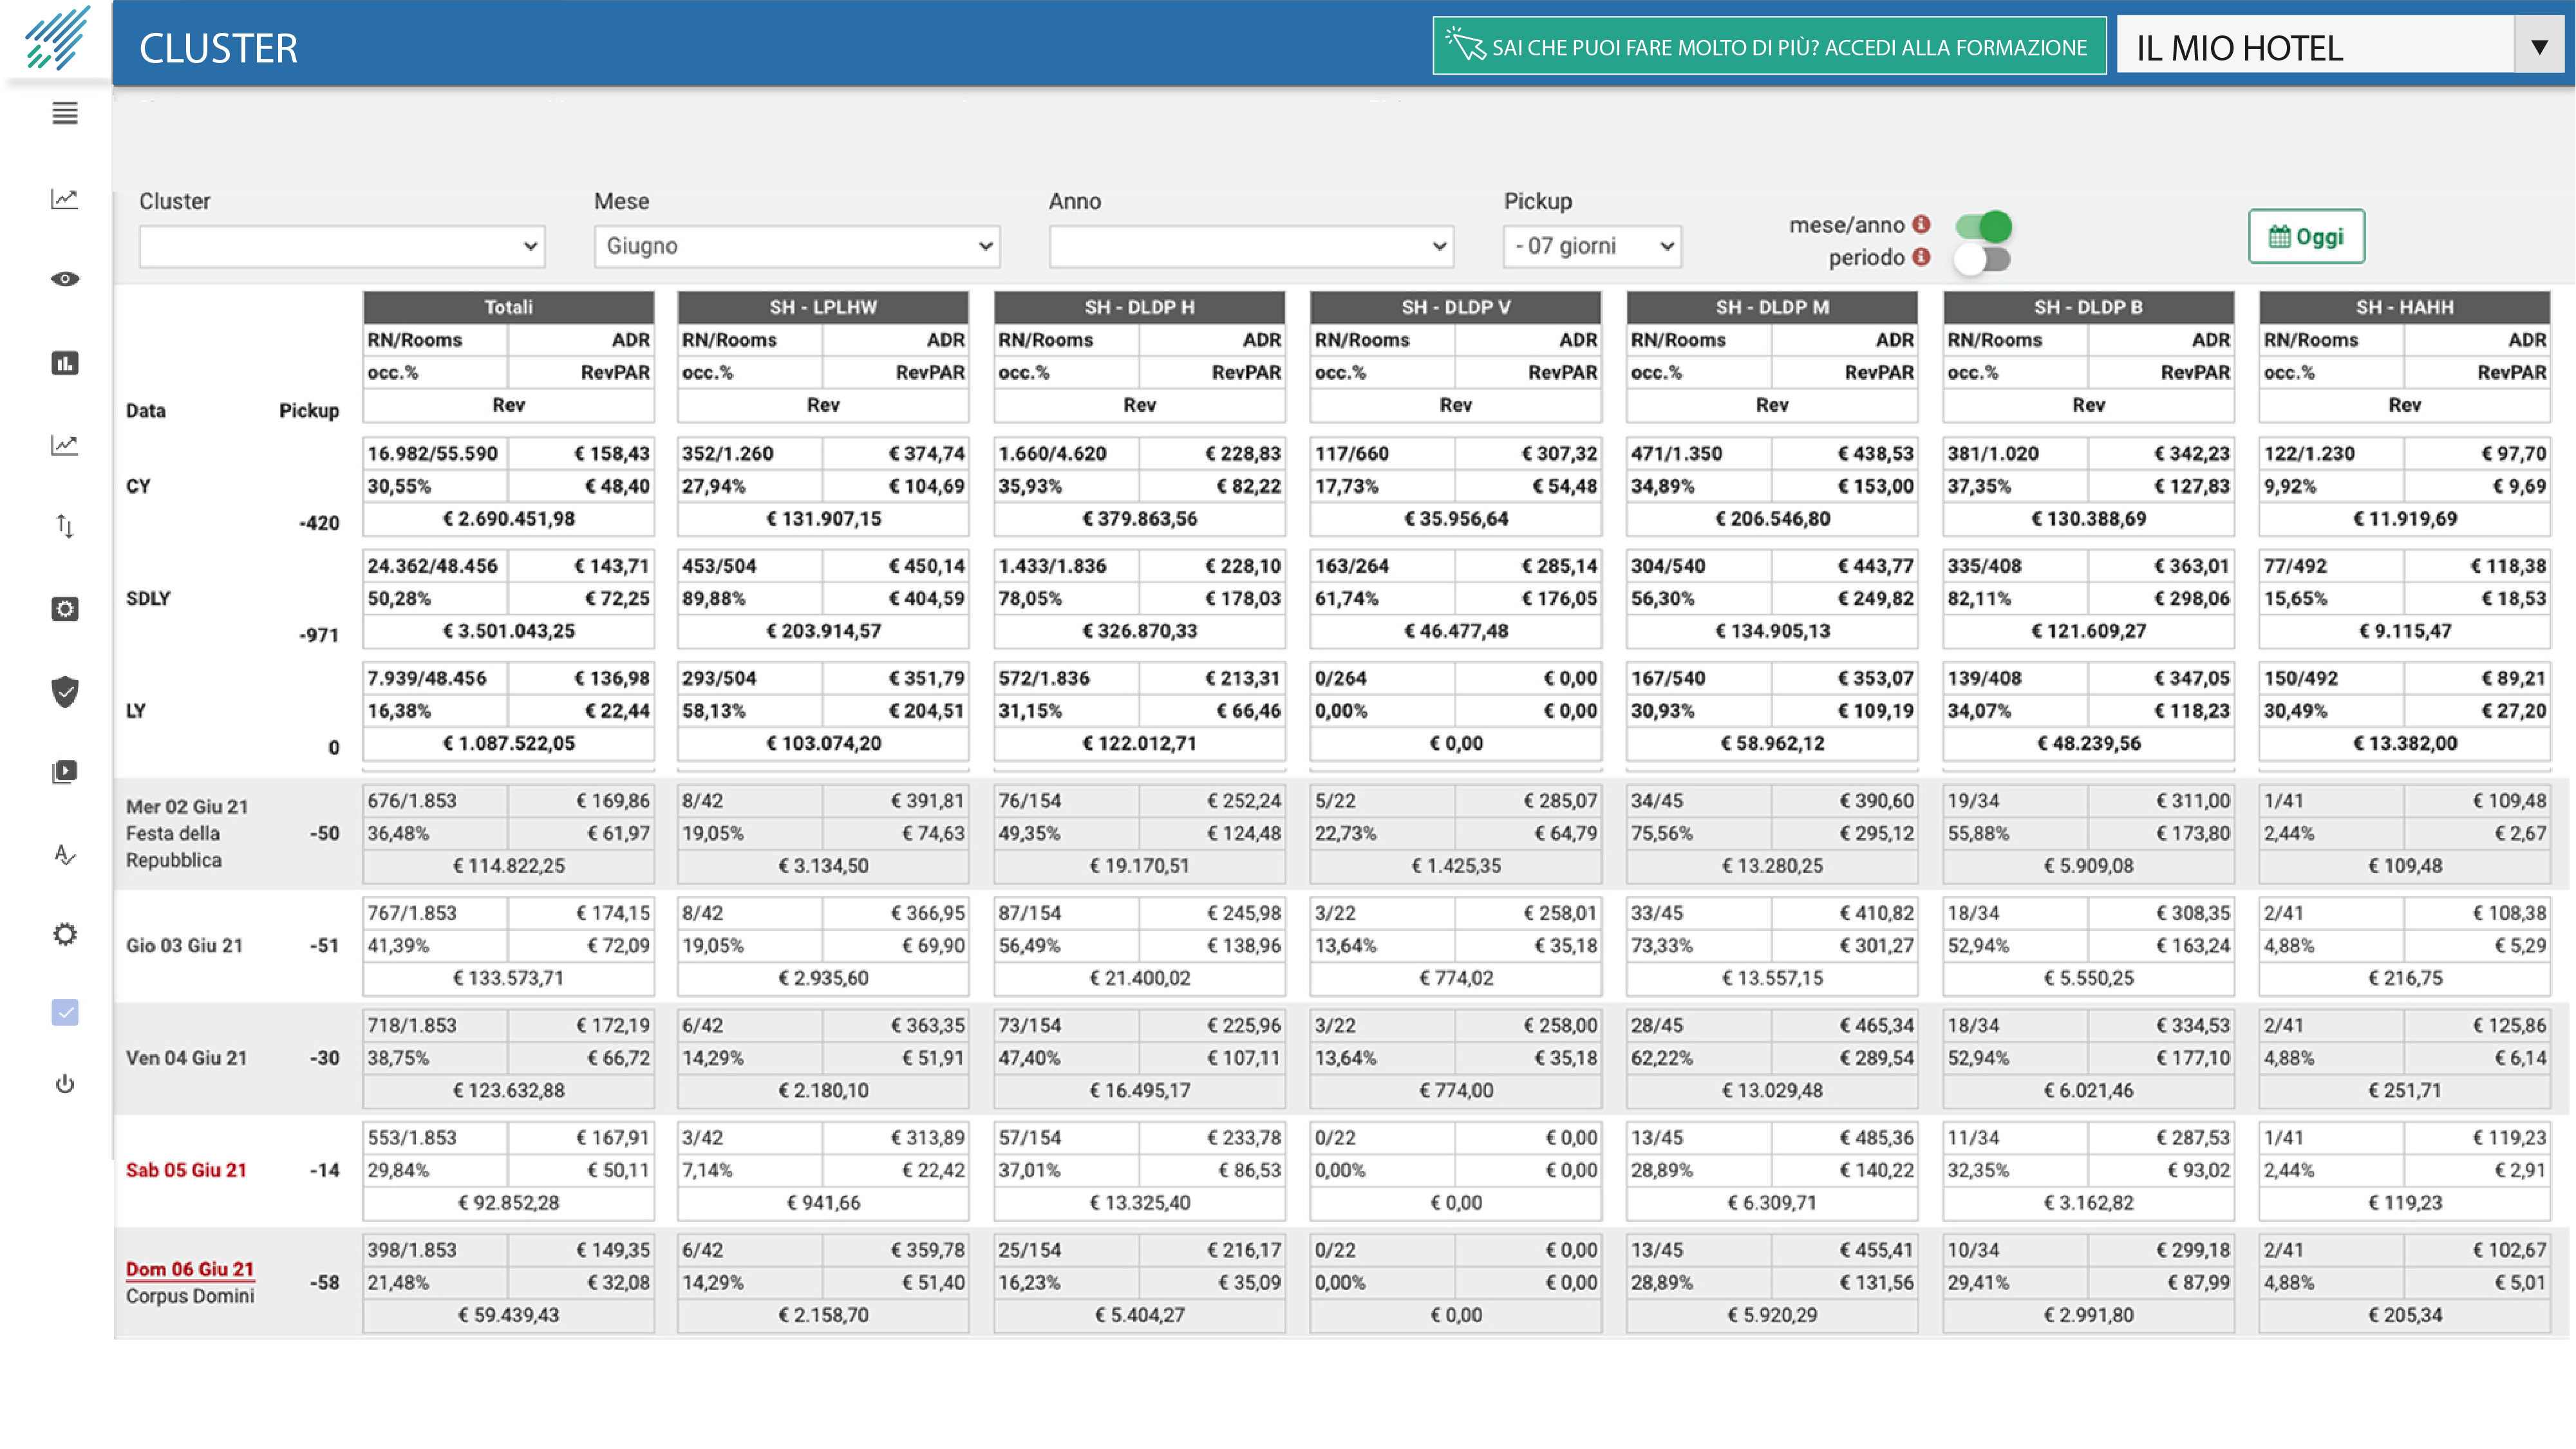The height and width of the screenshot is (1449, 2576).
Task: Click the up-down arrows sort icon
Action: 64,526
